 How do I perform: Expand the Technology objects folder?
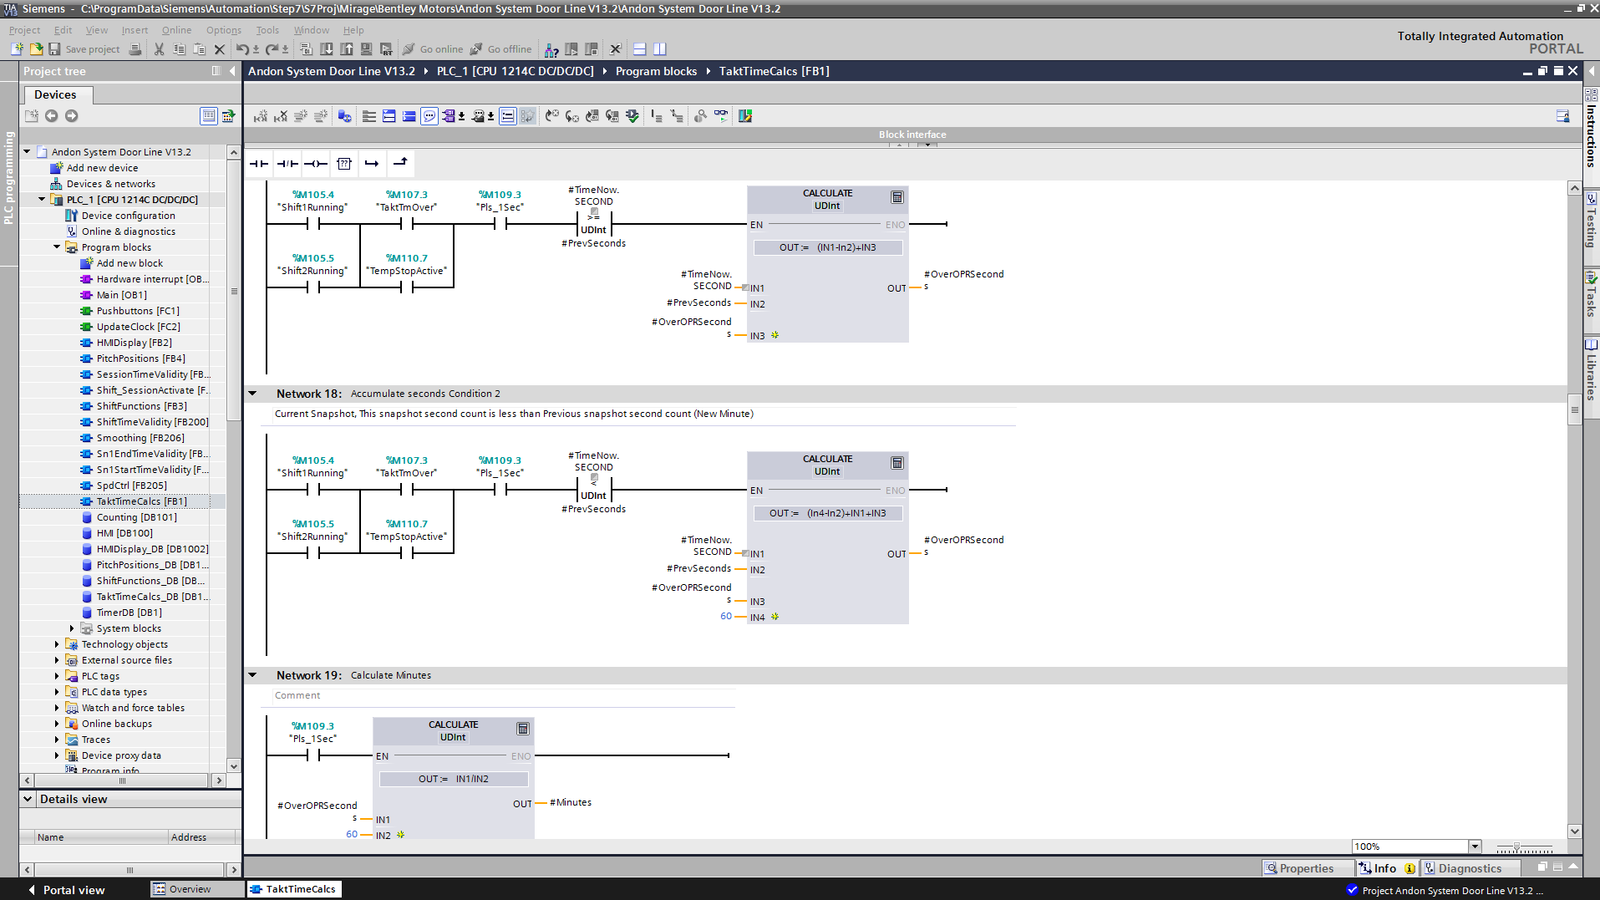pyautogui.click(x=57, y=645)
